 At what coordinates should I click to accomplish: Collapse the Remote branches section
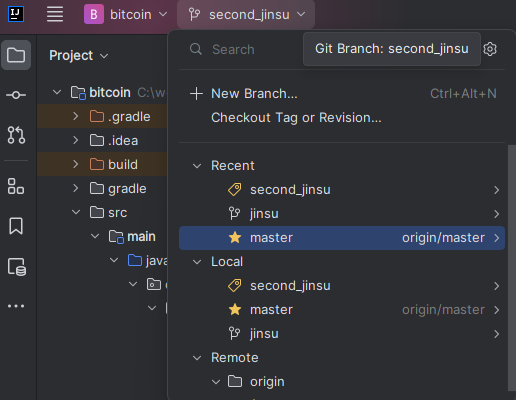[x=197, y=358]
